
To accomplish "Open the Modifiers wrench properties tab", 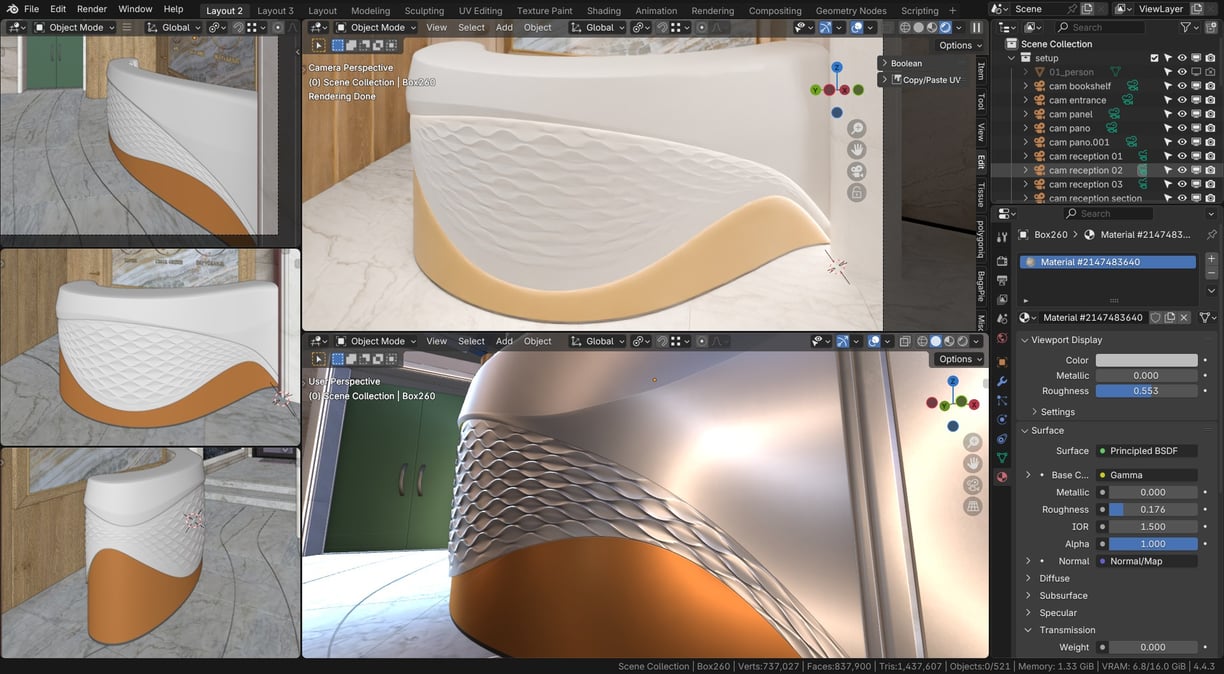I will click(1002, 381).
